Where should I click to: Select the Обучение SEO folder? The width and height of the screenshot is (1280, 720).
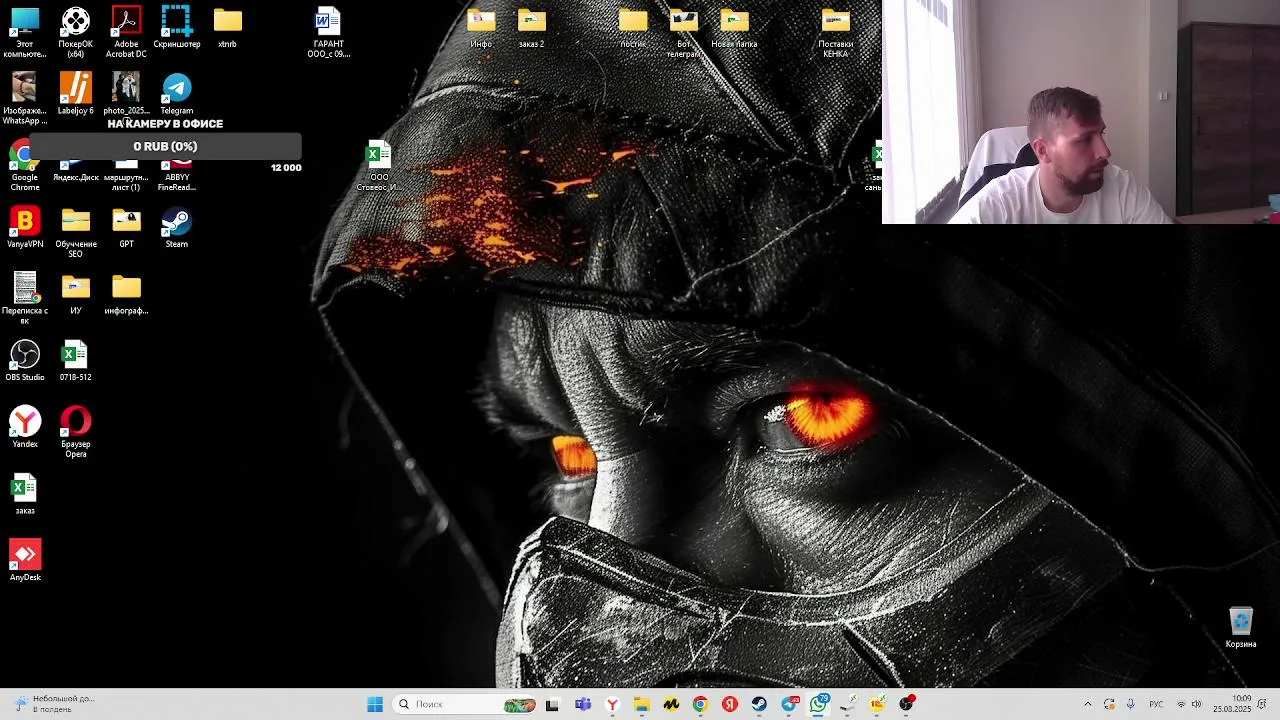[x=76, y=233]
